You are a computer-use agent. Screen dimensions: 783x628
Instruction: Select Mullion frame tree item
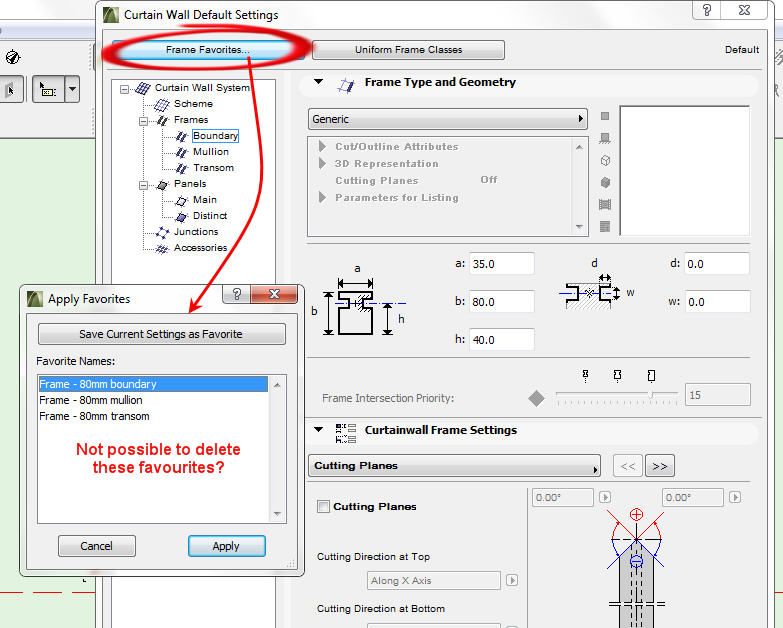pyautogui.click(x=211, y=152)
